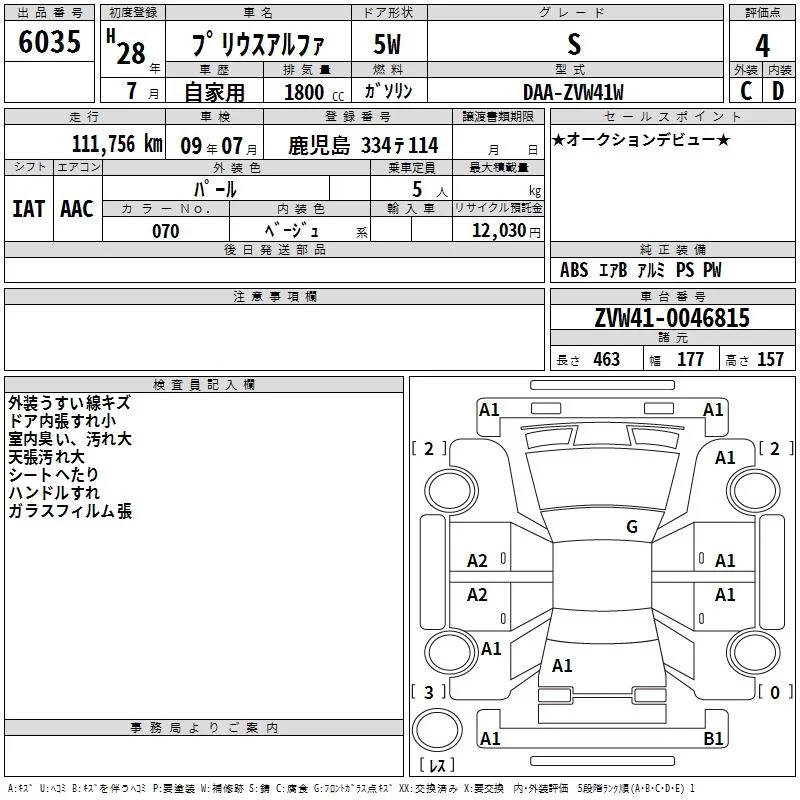Select the registration year "28" value
The height and width of the screenshot is (800, 800).
tap(131, 53)
